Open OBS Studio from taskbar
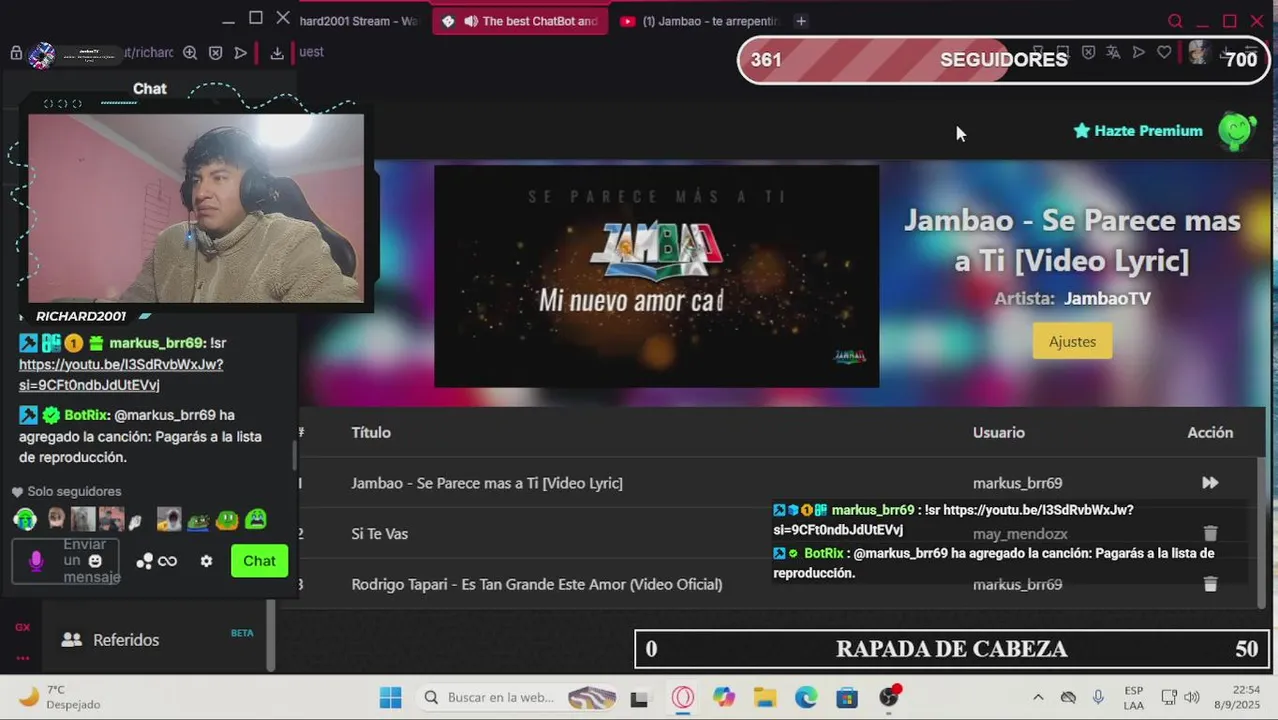The image size is (1278, 720). point(888,697)
